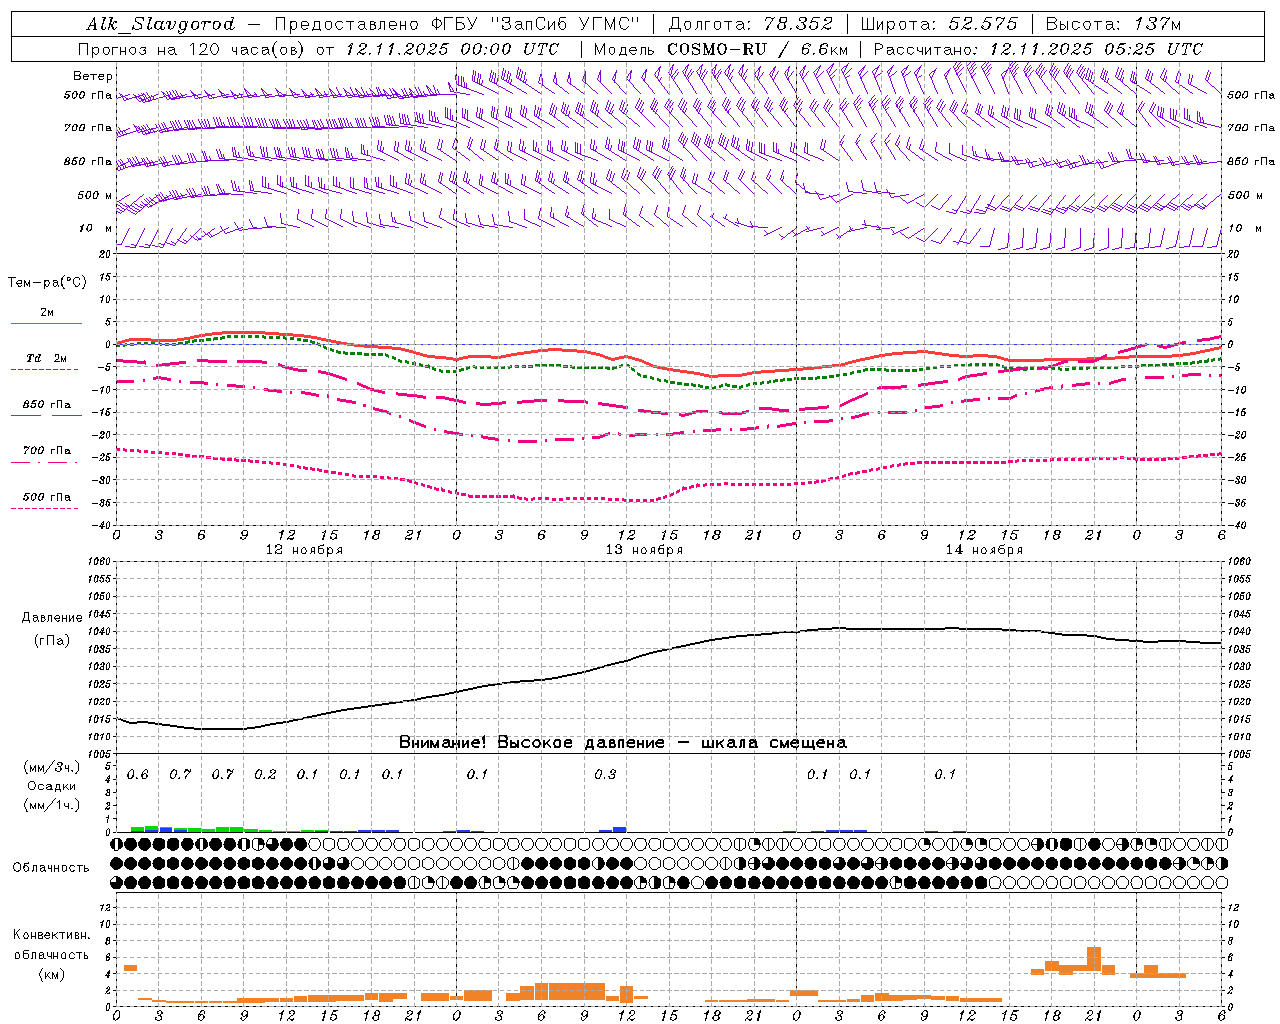The height and width of the screenshot is (1024, 1280).
Task: Click the date label 14 ноября
Action: pyautogui.click(x=984, y=549)
